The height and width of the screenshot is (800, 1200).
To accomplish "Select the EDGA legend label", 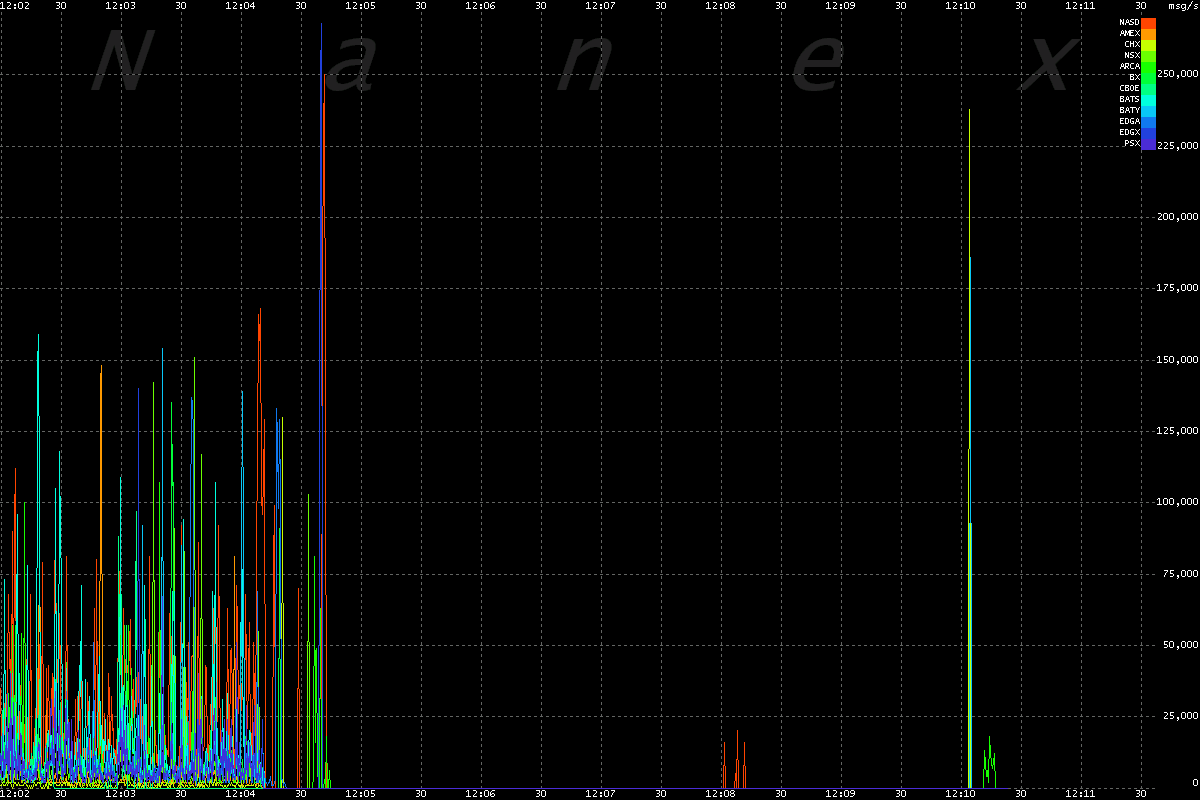I will click(1129, 121).
